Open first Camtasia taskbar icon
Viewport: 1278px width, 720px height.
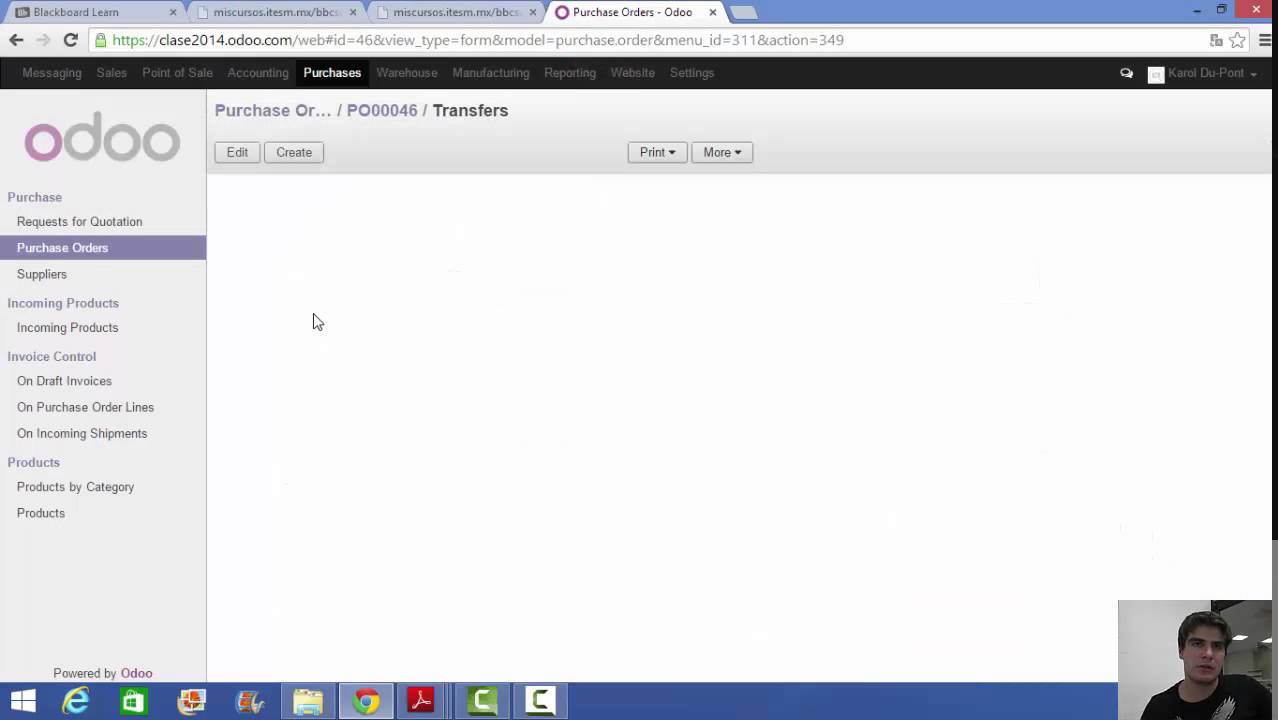(x=482, y=701)
